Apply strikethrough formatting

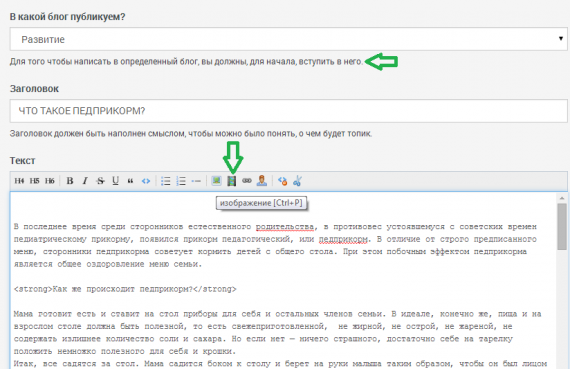[x=100, y=181]
